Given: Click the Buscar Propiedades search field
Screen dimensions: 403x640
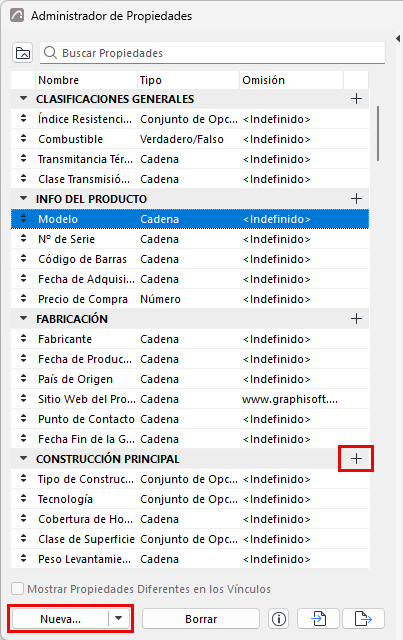Looking at the screenshot, I should pyautogui.click(x=212, y=53).
